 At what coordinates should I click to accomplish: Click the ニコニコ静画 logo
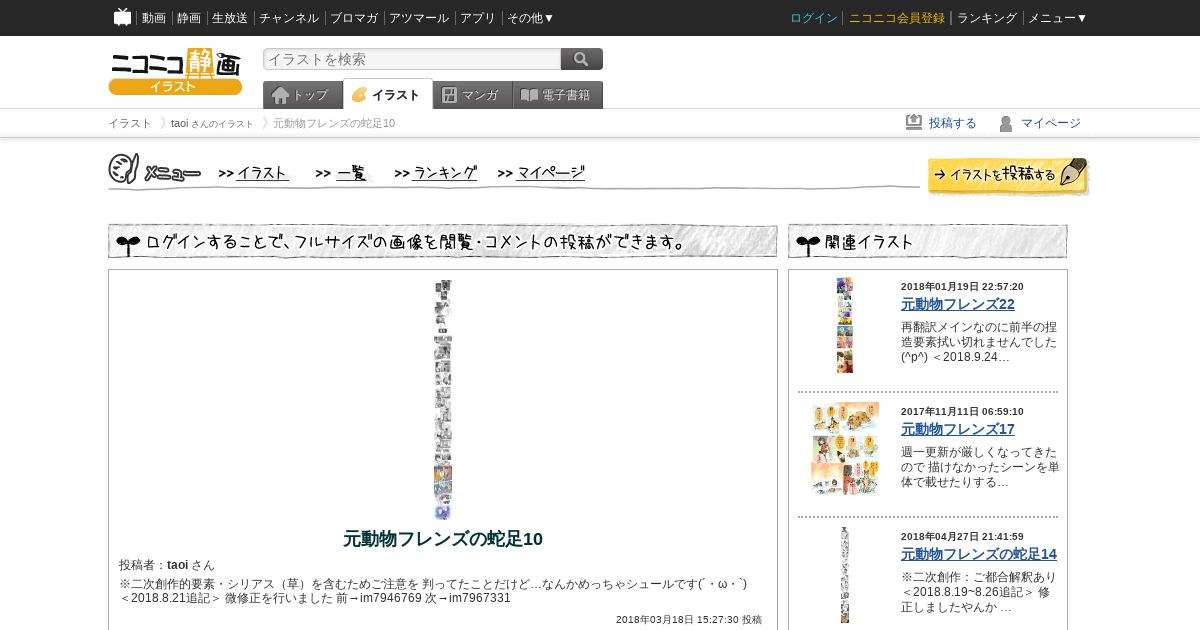[175, 71]
